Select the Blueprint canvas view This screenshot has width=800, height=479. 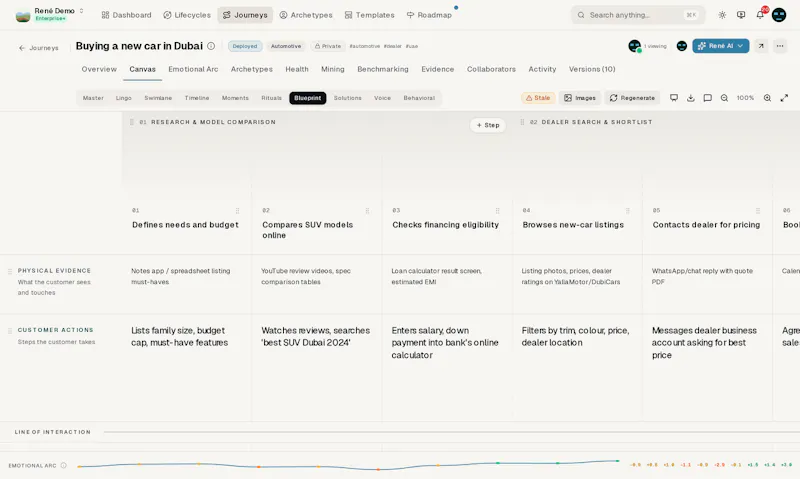tap(308, 98)
